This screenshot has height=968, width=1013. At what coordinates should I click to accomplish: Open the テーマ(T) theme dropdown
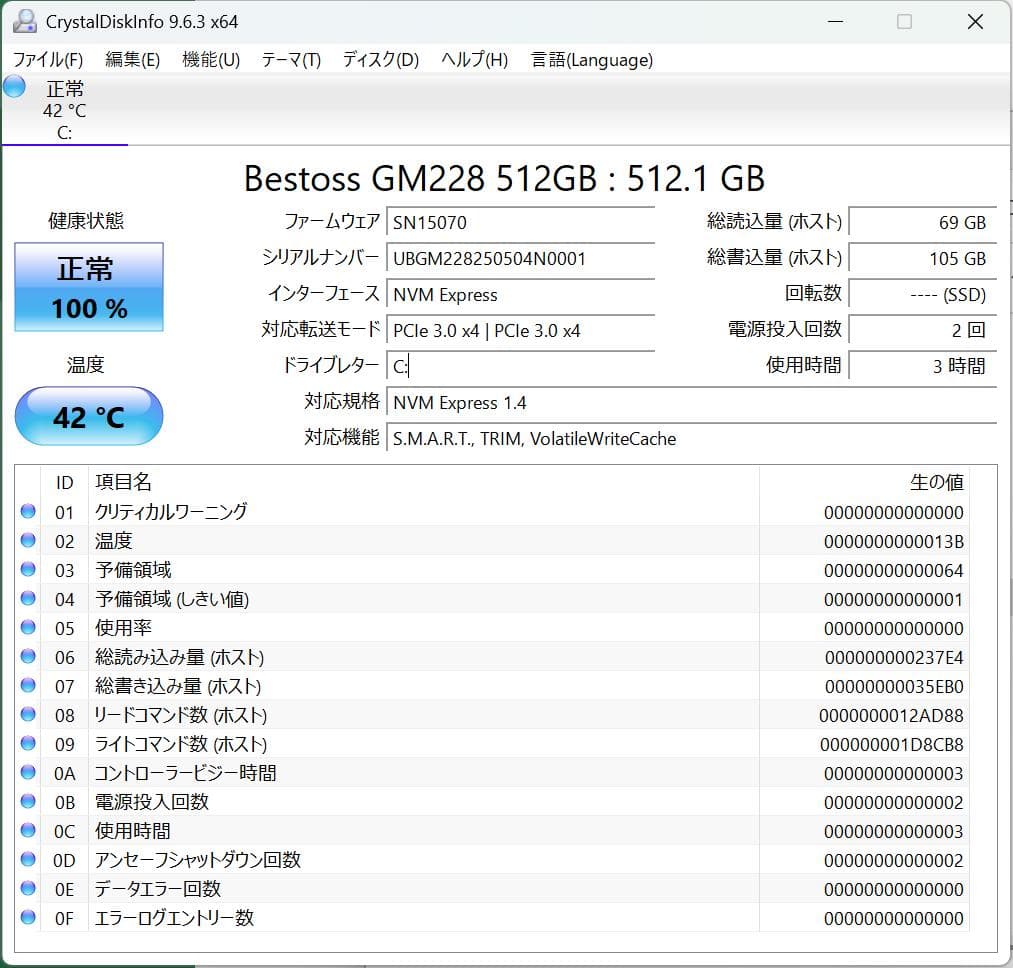click(x=290, y=60)
